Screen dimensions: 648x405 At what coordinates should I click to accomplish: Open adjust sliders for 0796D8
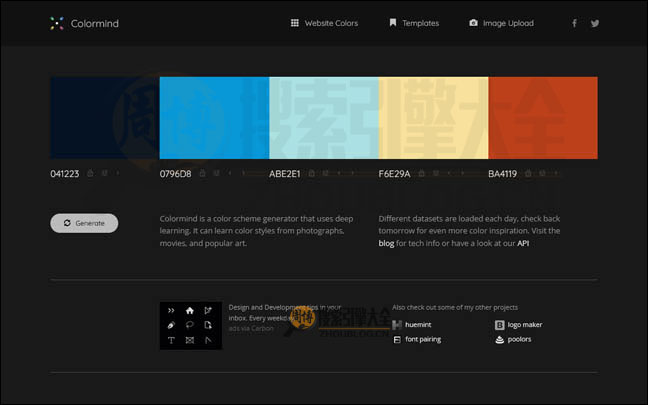coord(216,173)
